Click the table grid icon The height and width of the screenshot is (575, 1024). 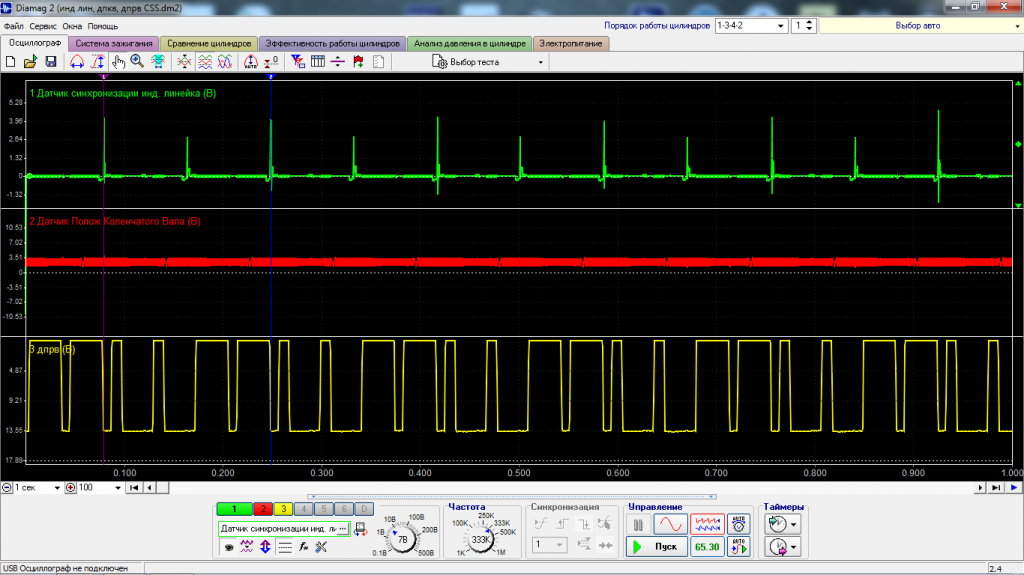(x=318, y=62)
